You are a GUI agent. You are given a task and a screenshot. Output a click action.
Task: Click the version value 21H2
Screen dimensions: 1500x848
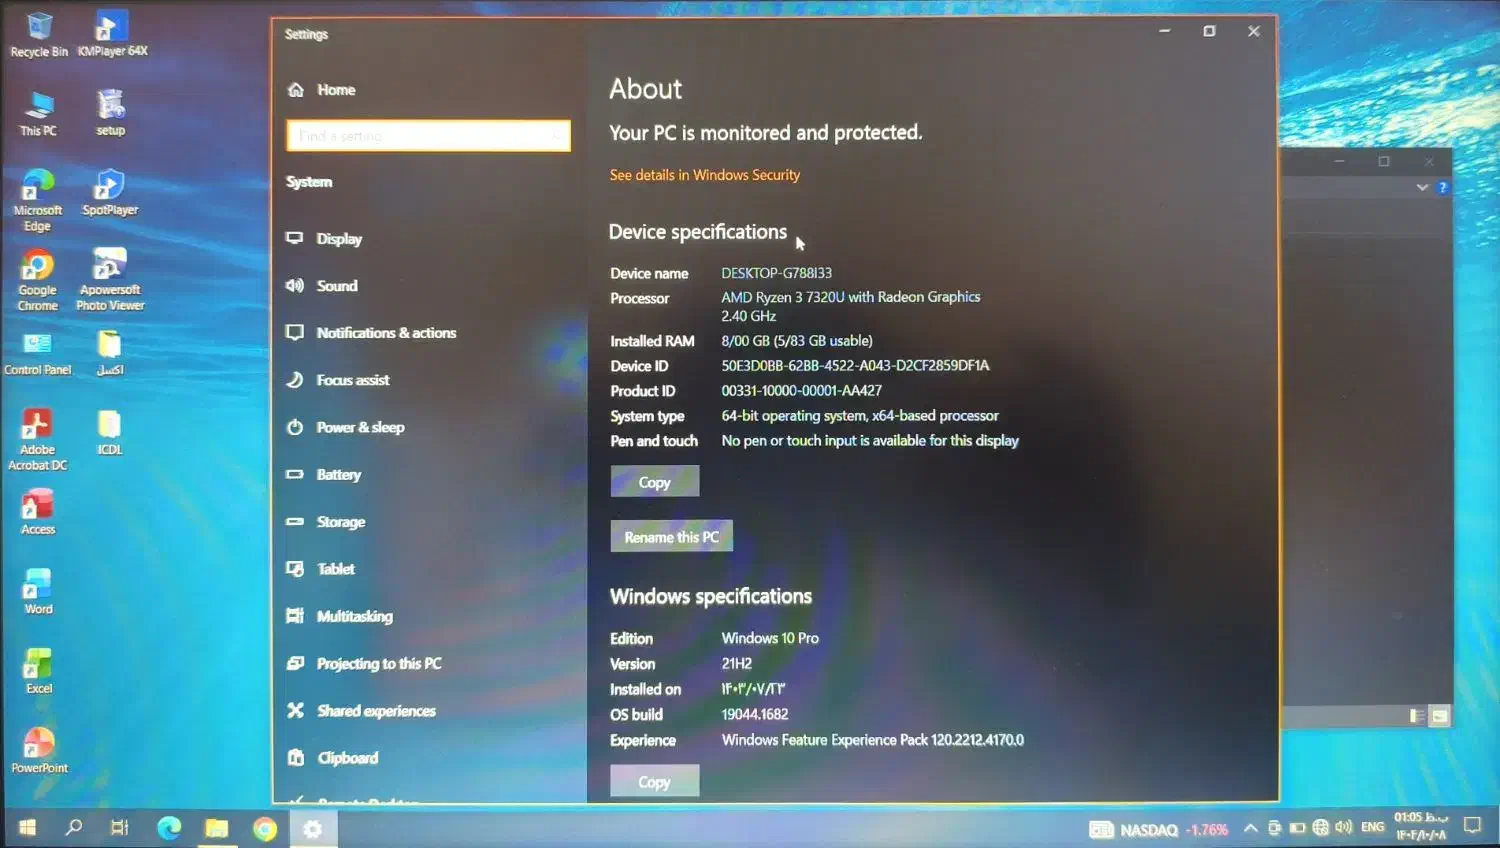coord(737,664)
